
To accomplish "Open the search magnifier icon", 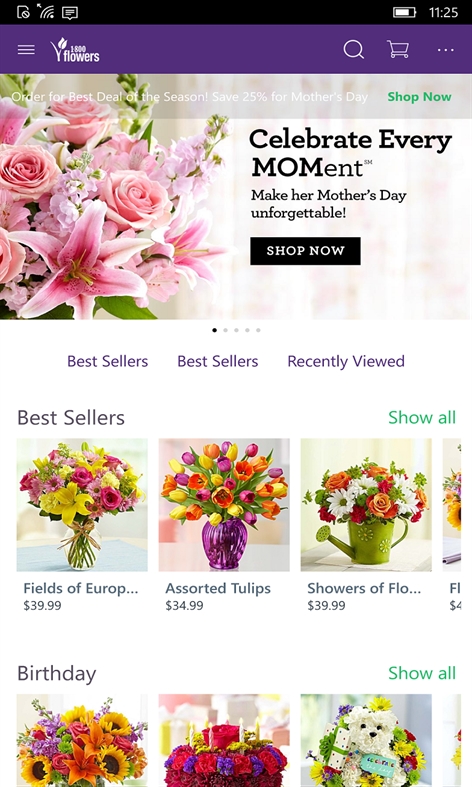I will tap(353, 50).
